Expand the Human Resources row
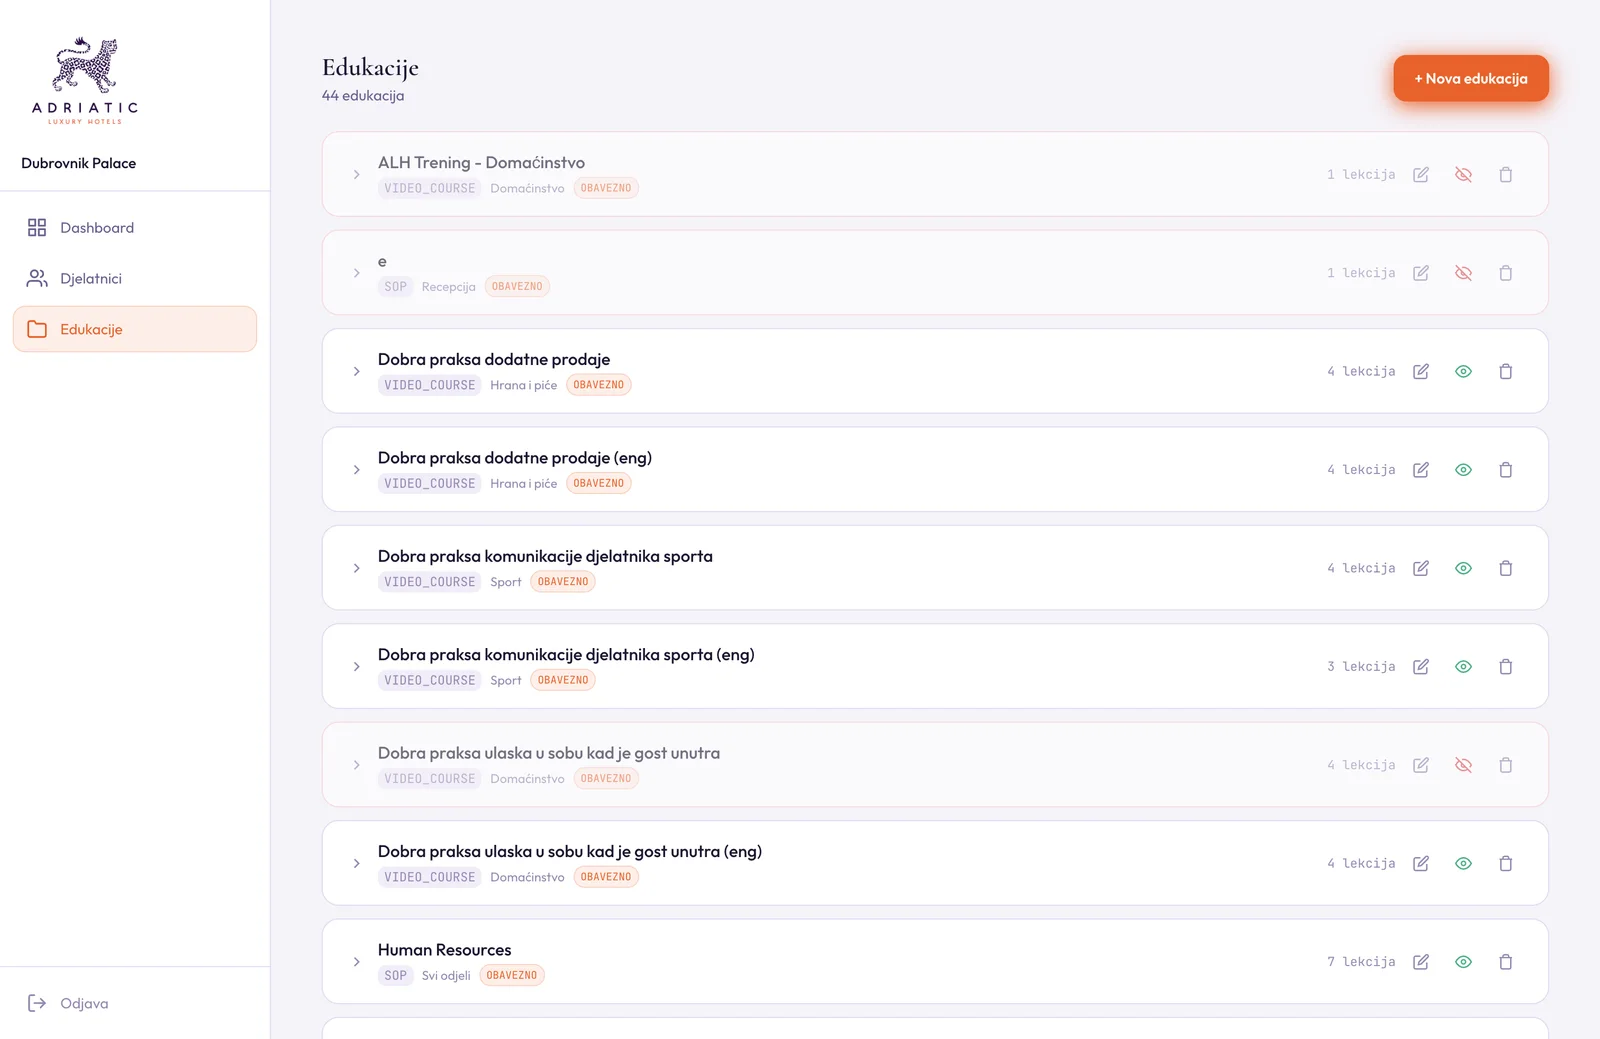This screenshot has width=1600, height=1039. tap(356, 962)
